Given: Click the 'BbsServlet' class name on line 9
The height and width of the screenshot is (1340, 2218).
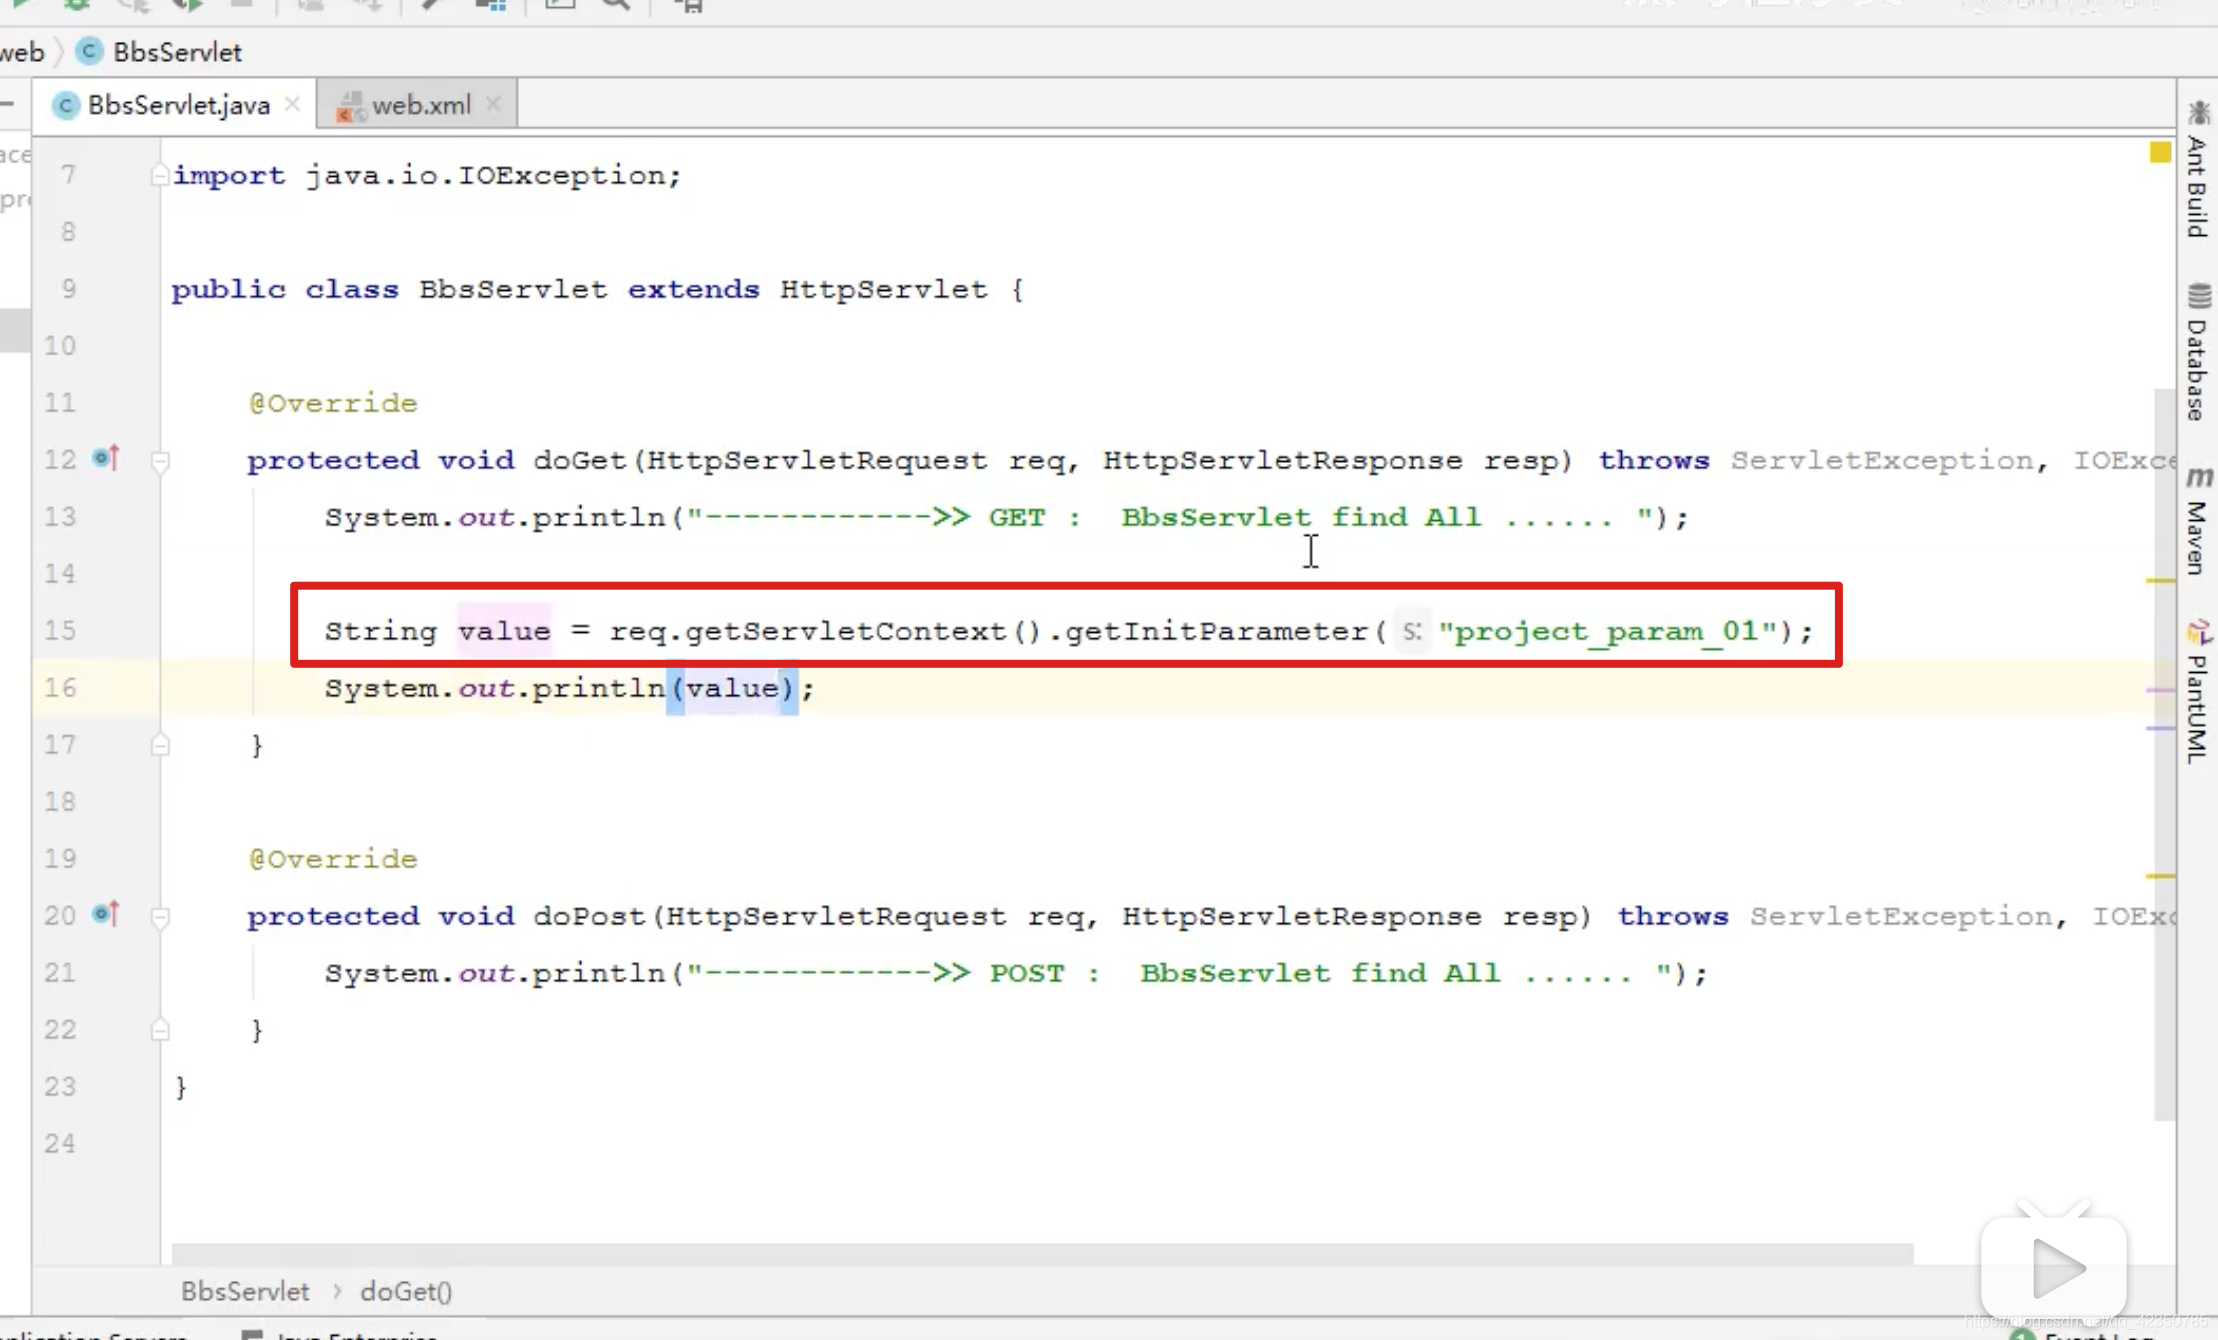Looking at the screenshot, I should click(512, 289).
